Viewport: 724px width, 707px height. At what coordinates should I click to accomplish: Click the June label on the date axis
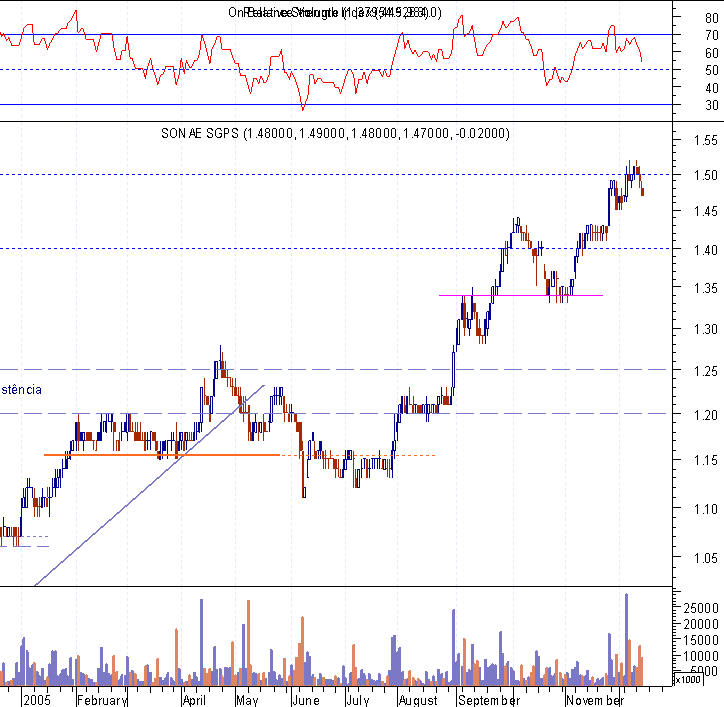point(306,700)
